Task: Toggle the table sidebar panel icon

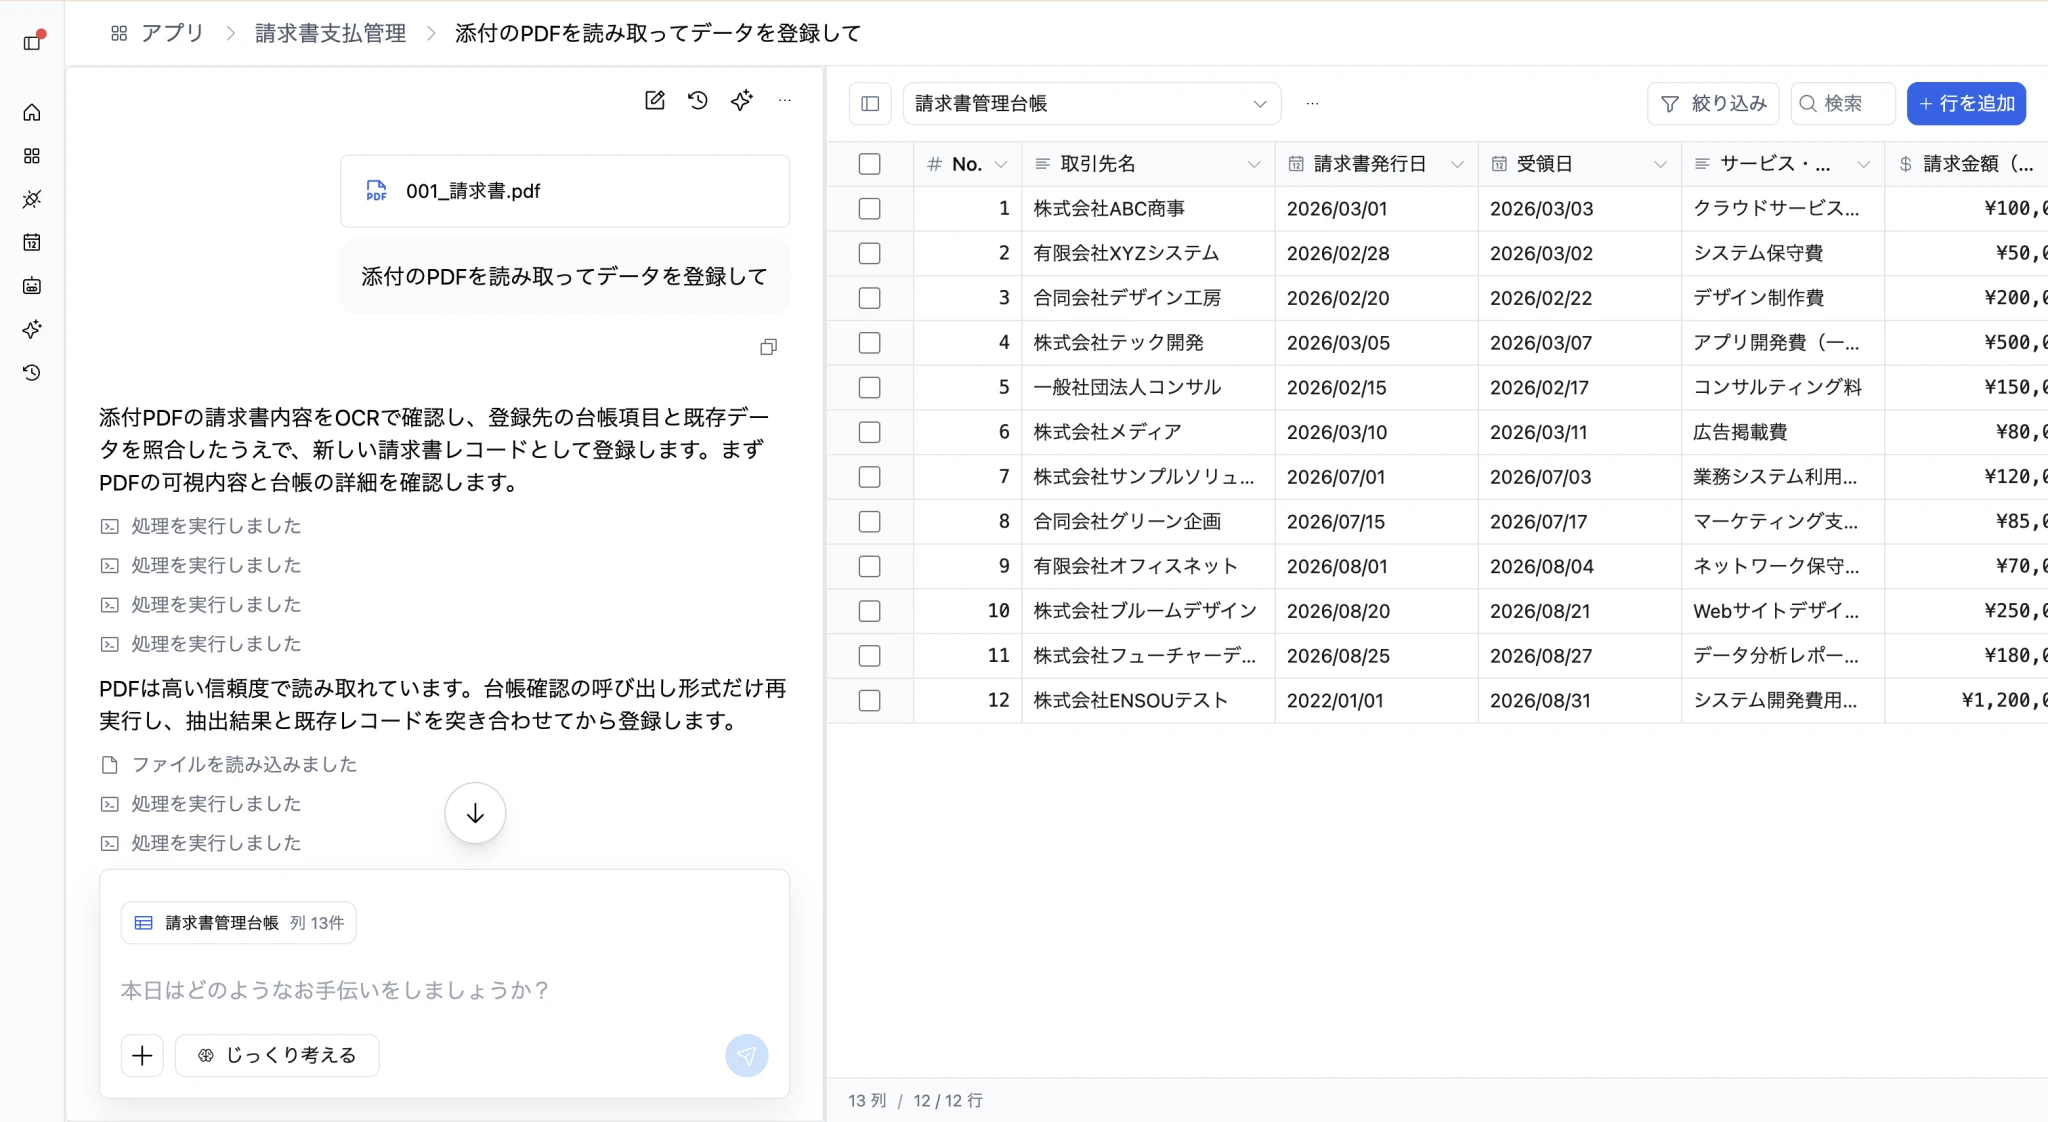Action: coord(870,104)
